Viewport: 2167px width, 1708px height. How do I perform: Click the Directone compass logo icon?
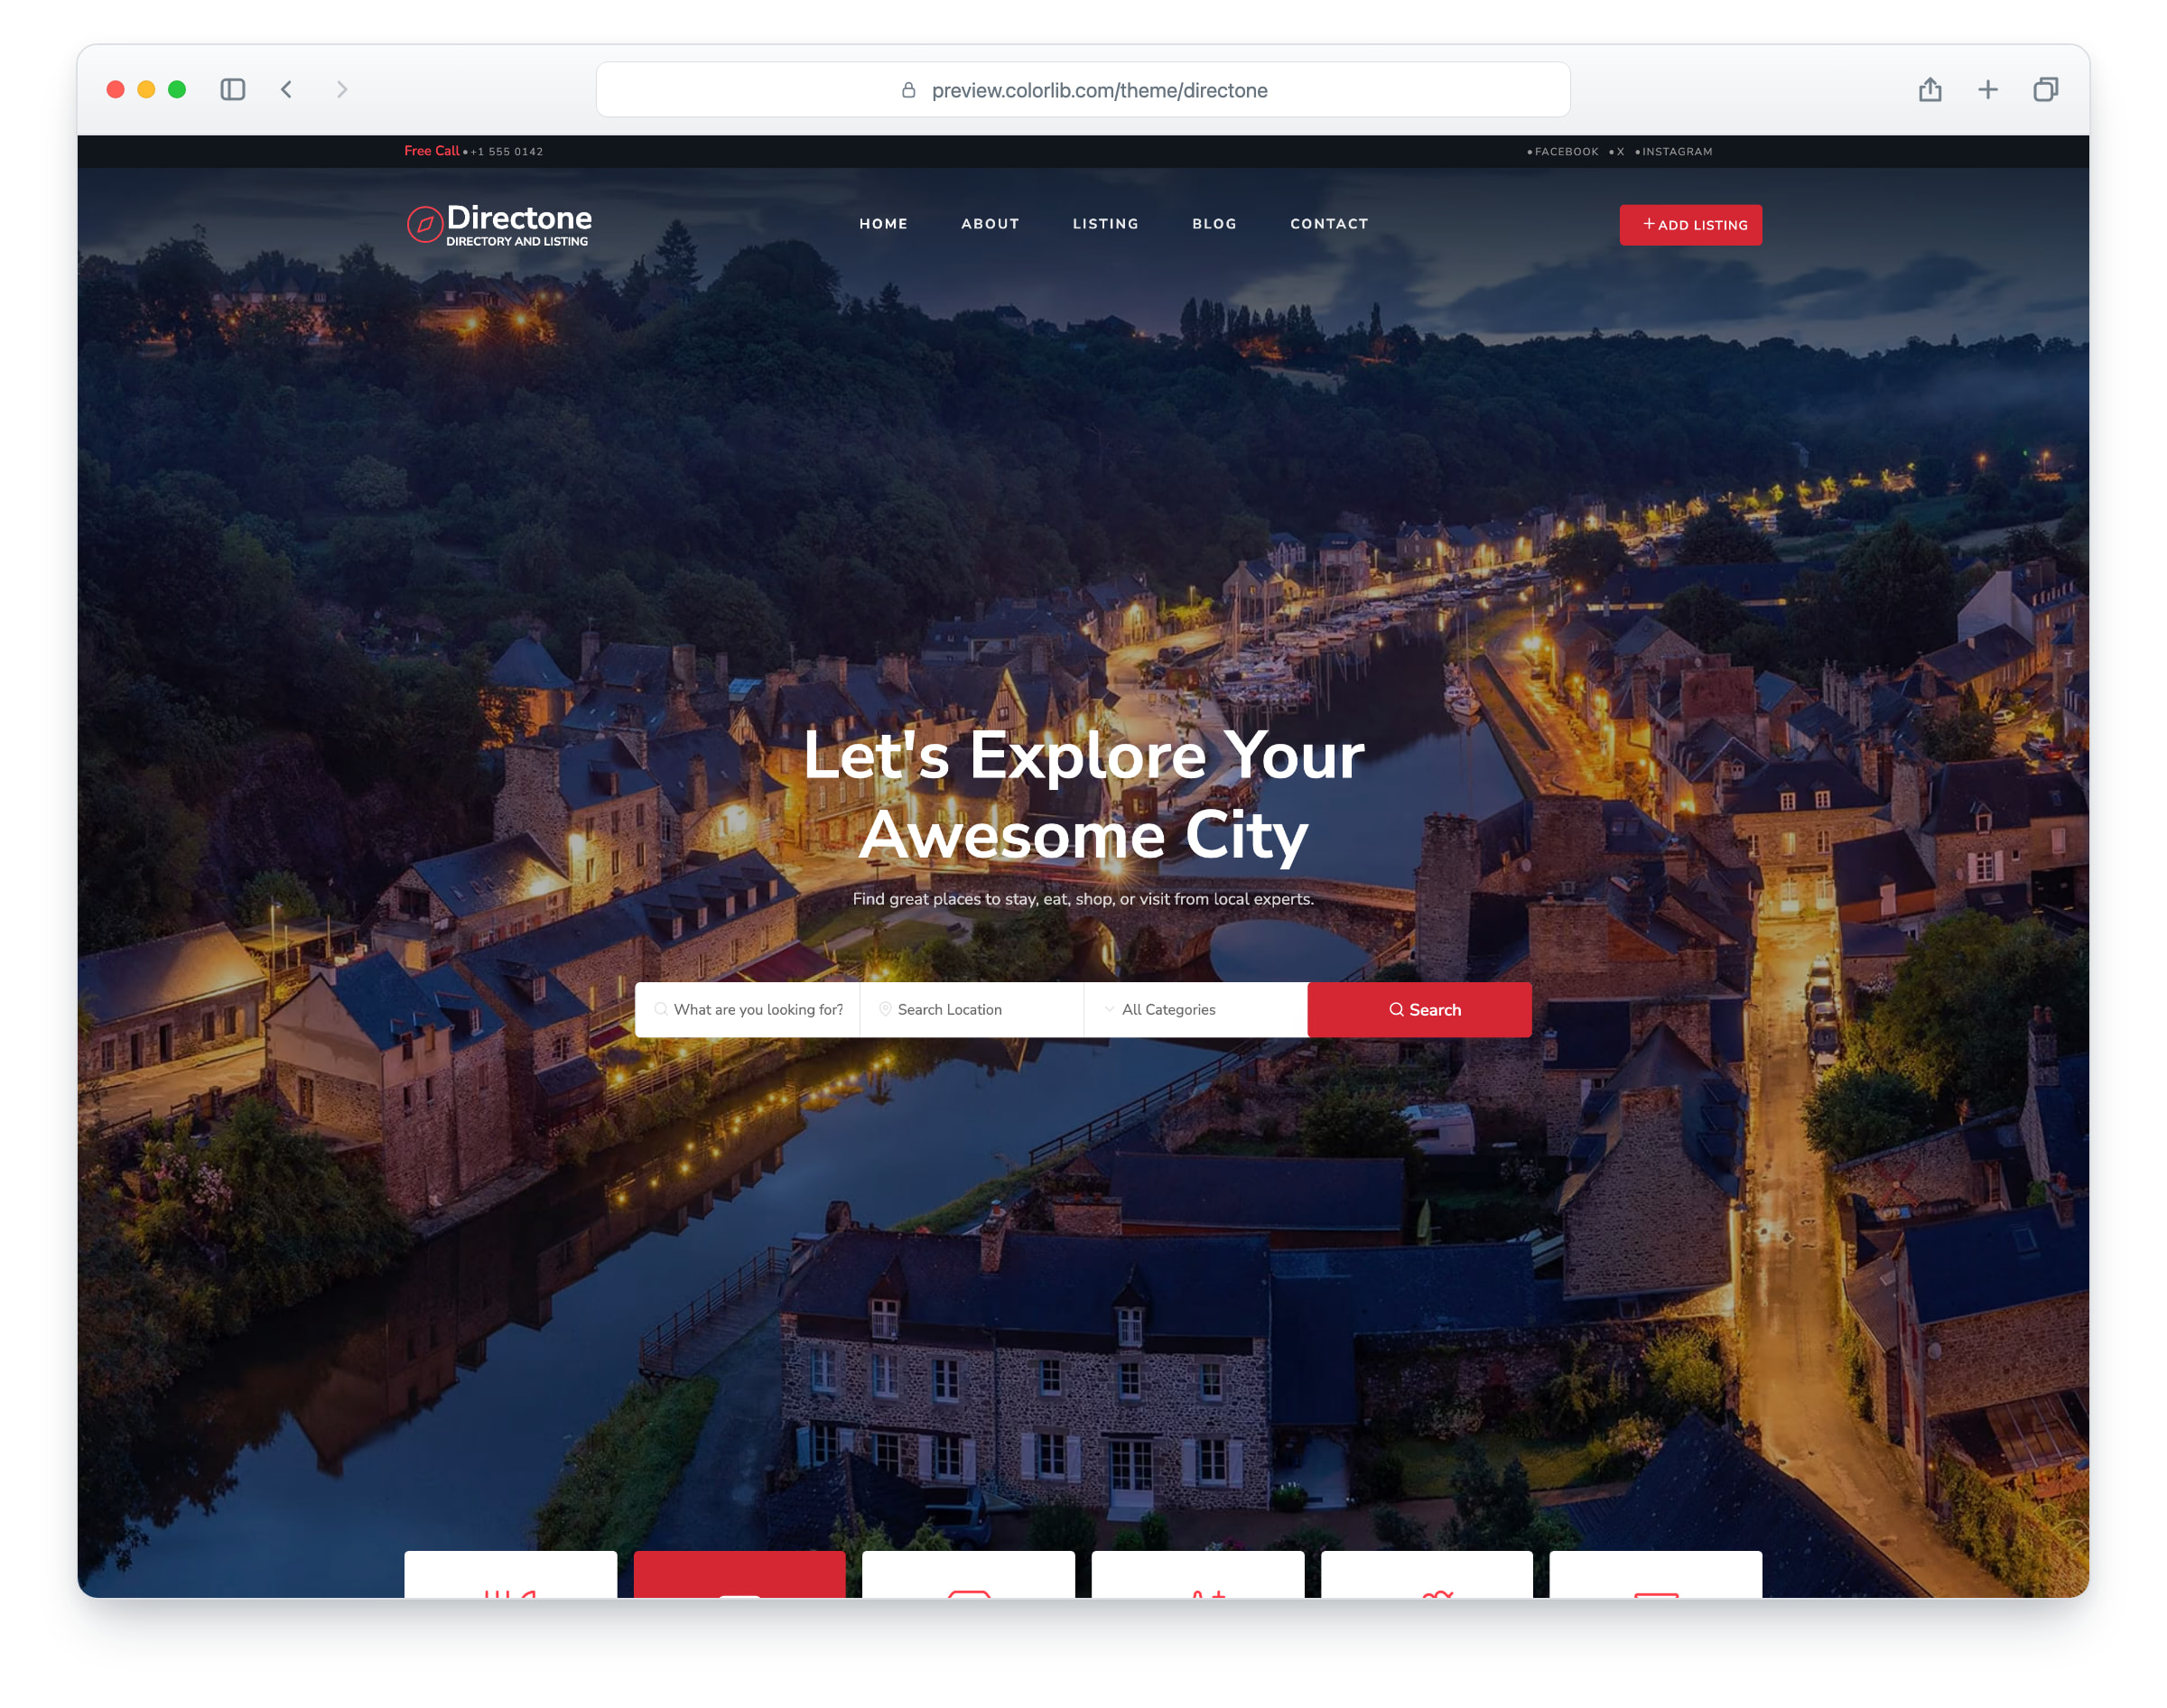[x=424, y=224]
